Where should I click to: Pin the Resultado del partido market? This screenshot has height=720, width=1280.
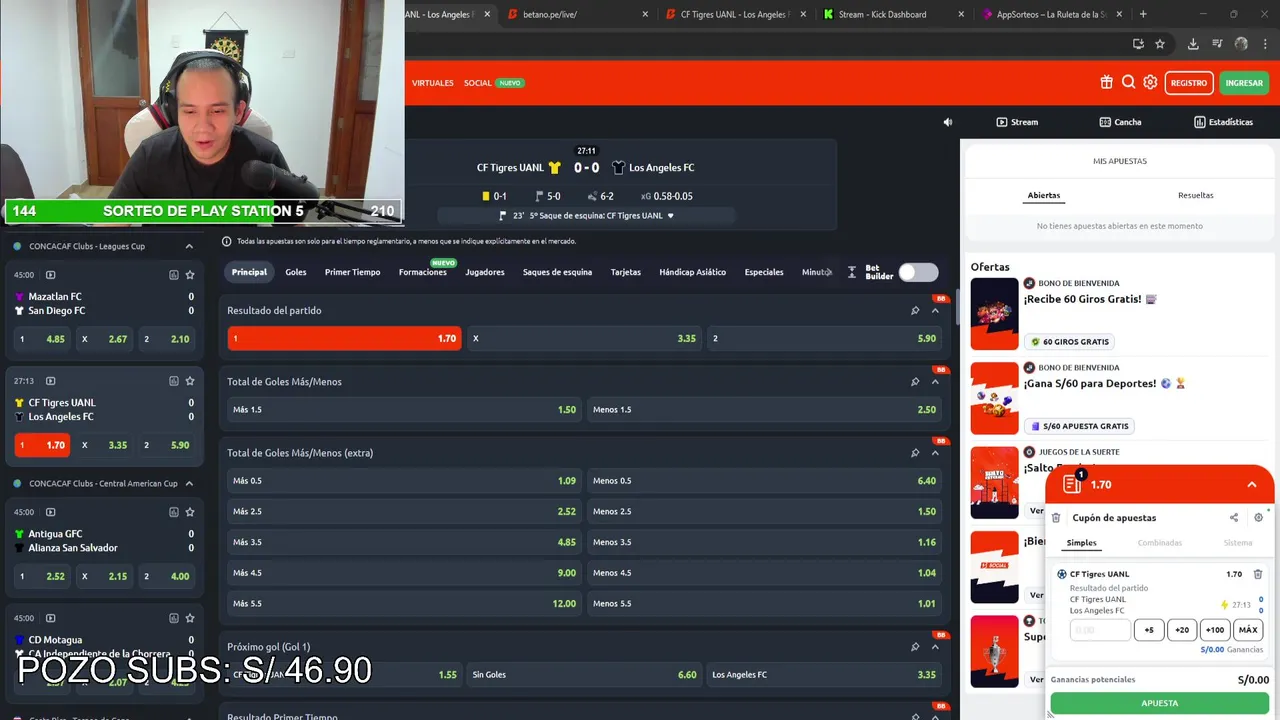coord(914,311)
